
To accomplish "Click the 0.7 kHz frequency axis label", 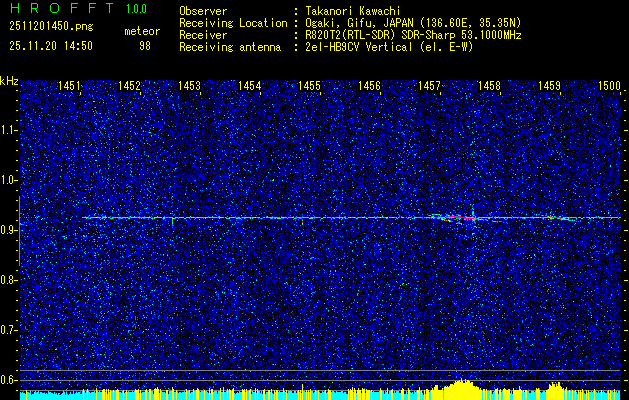I will coord(8,330).
